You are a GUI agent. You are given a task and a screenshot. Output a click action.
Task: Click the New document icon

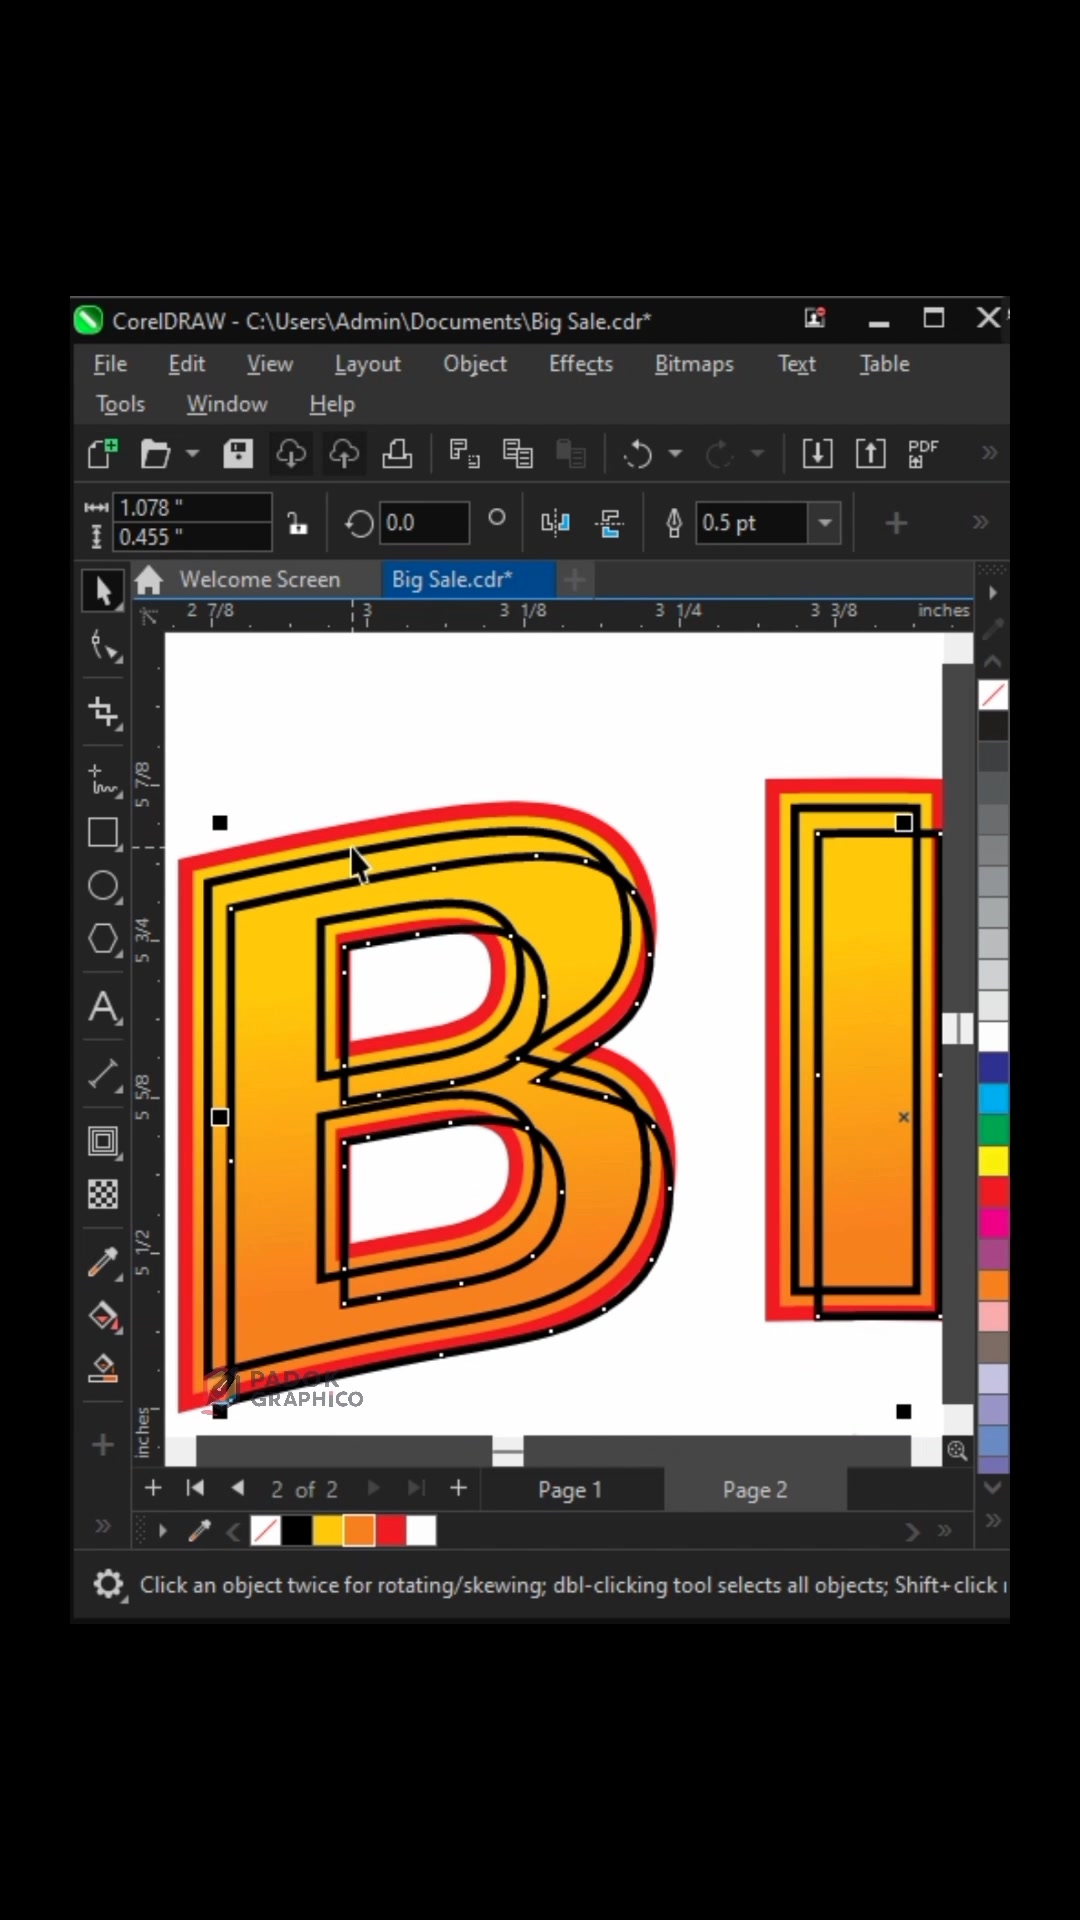click(x=102, y=454)
